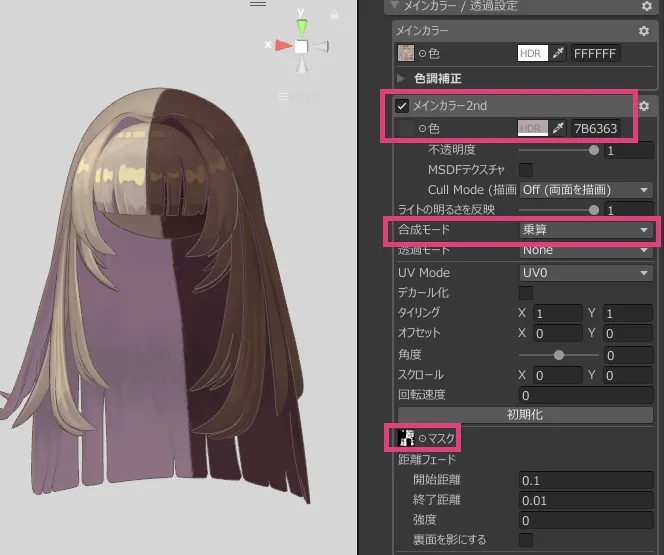Open the gear menu for メインカラー / 透過設定
664x555 pixels.
pyautogui.click(x=646, y=6)
